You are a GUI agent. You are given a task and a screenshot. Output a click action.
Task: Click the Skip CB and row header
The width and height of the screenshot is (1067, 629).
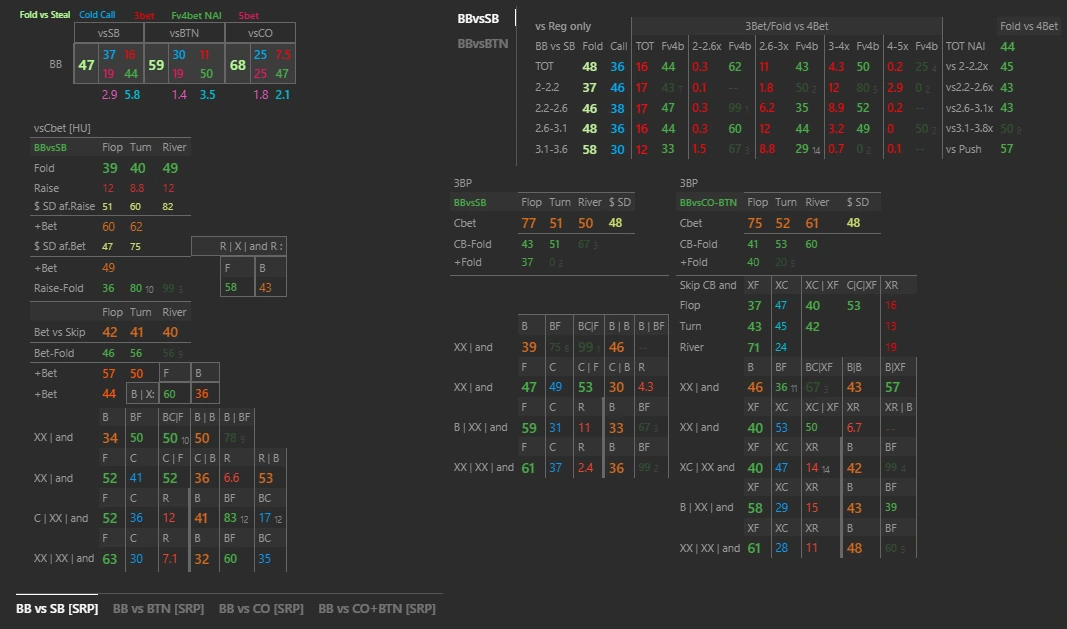707,285
